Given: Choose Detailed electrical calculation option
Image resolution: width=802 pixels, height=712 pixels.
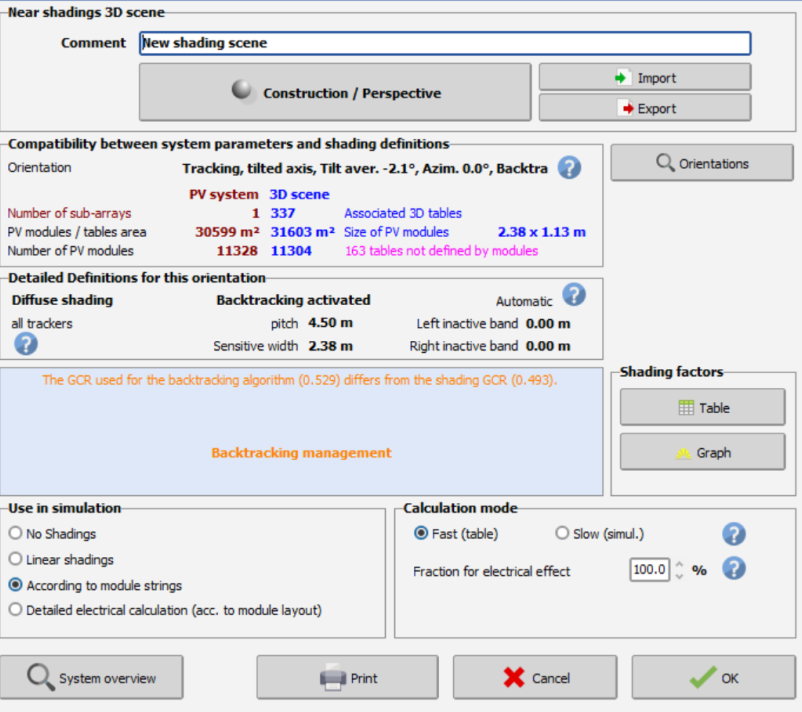Looking at the screenshot, I should [15, 609].
